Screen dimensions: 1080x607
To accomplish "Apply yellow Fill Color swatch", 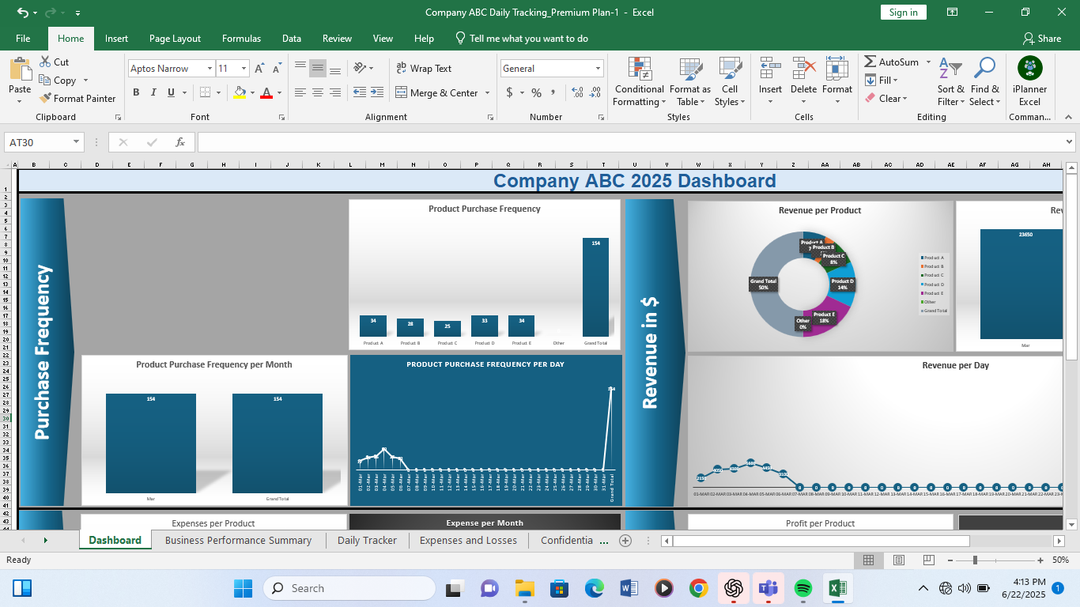I will click(x=240, y=92).
